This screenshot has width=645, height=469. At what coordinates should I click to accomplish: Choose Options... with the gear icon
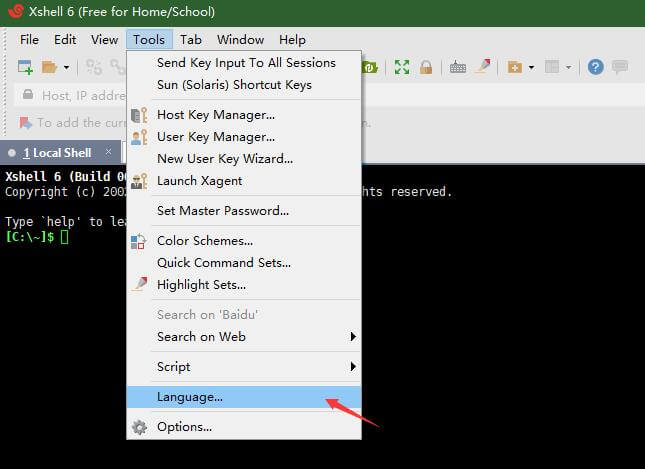pyautogui.click(x=184, y=427)
